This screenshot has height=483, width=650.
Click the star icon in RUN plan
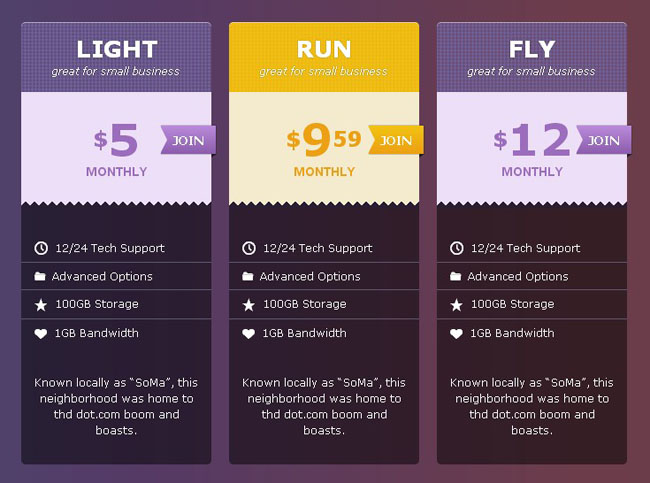coord(249,304)
